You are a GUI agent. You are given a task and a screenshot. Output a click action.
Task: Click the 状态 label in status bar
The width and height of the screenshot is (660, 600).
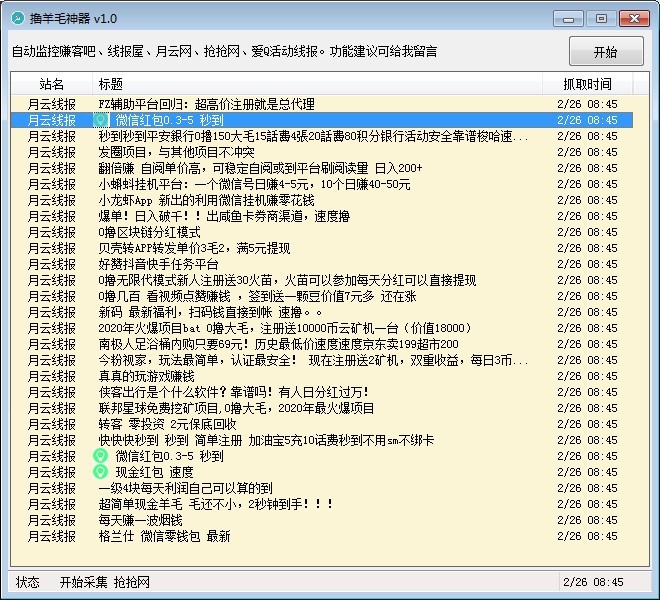pos(27,582)
